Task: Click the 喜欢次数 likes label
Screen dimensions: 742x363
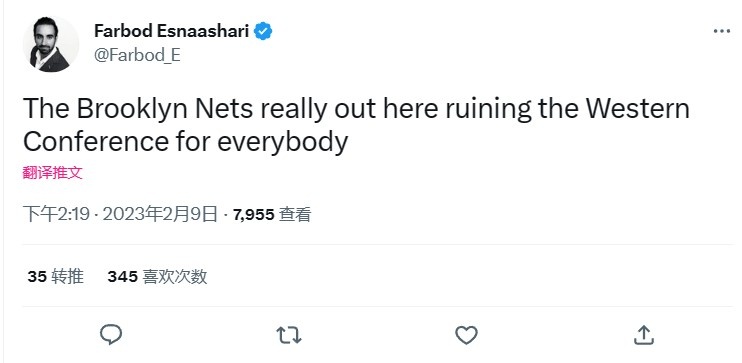Action: point(175,276)
